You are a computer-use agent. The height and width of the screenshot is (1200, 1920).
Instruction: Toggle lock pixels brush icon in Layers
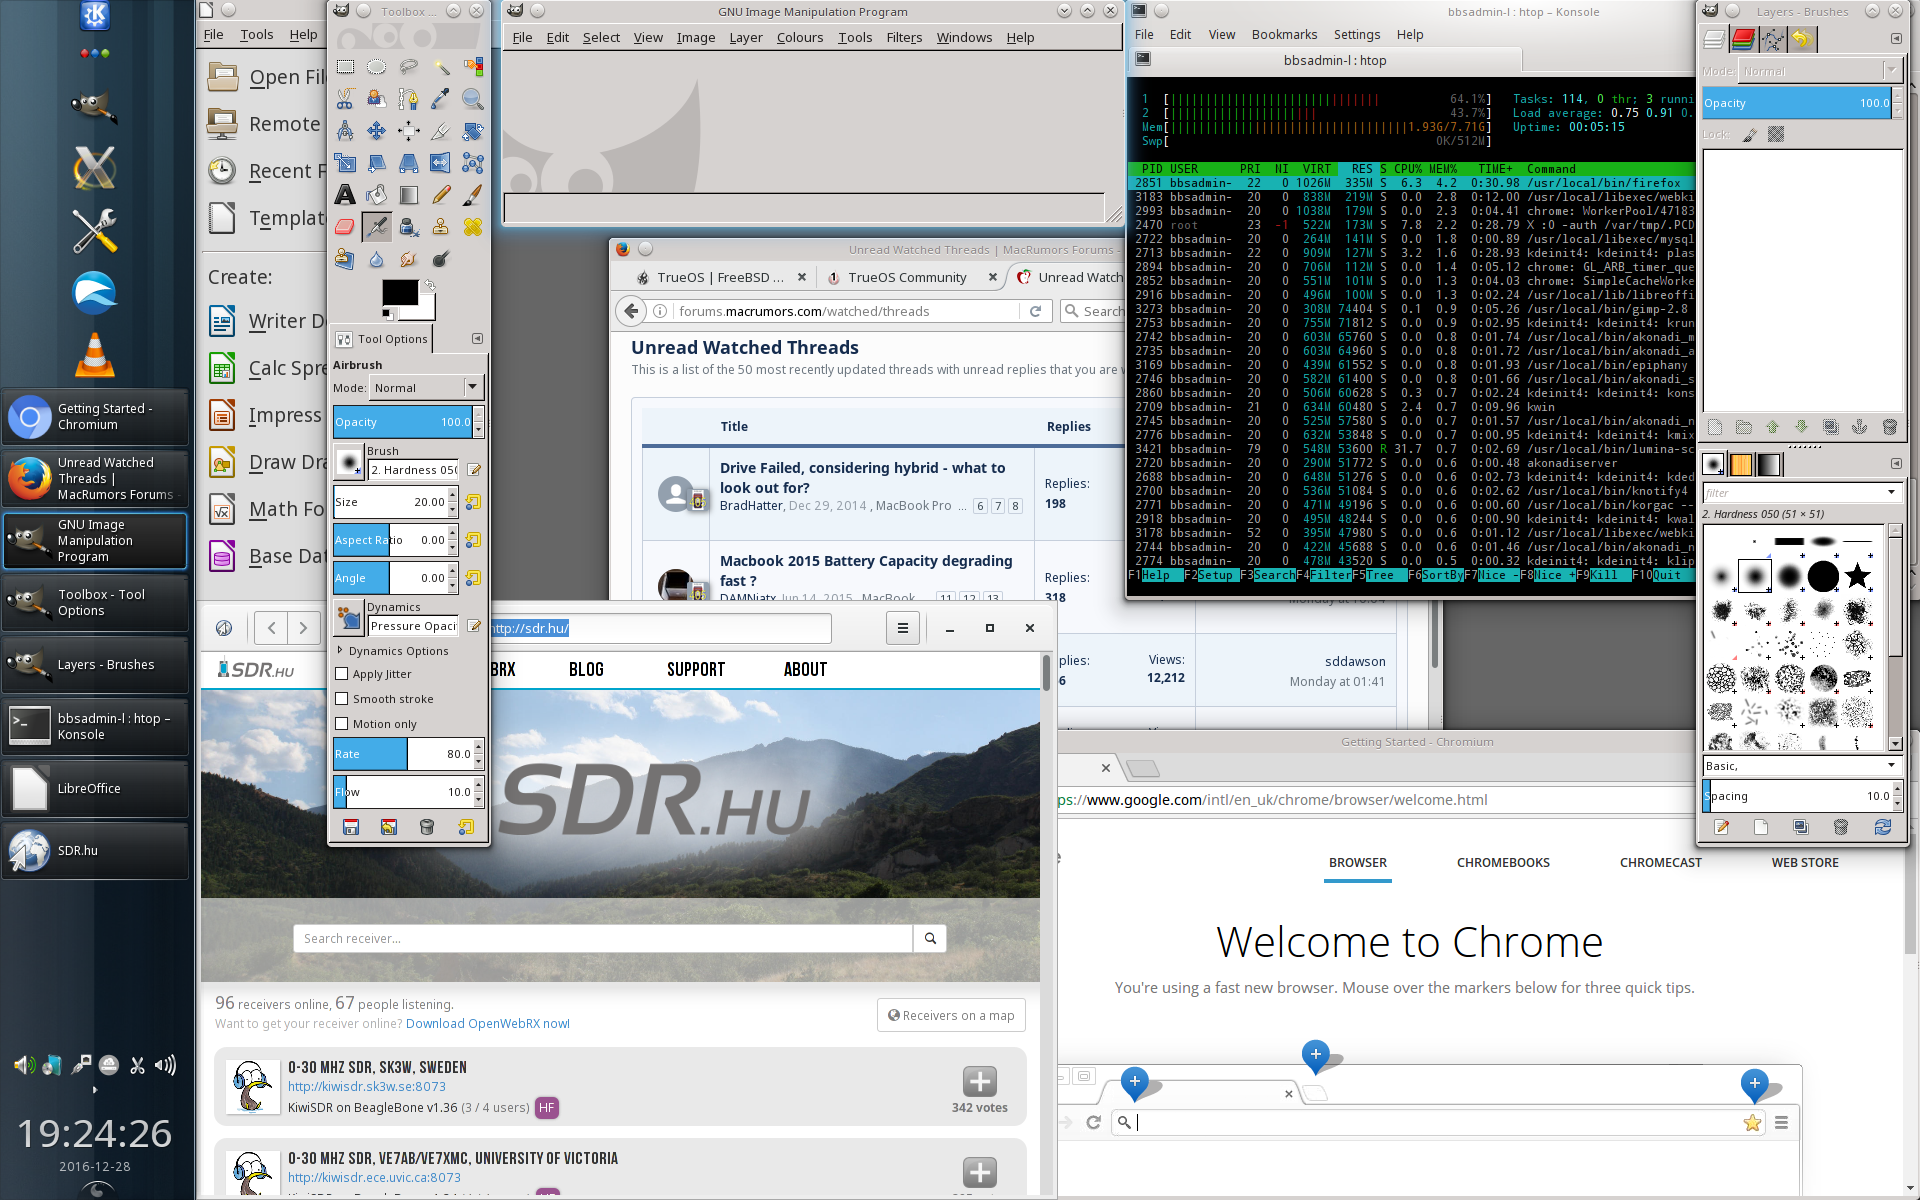[x=1749, y=134]
